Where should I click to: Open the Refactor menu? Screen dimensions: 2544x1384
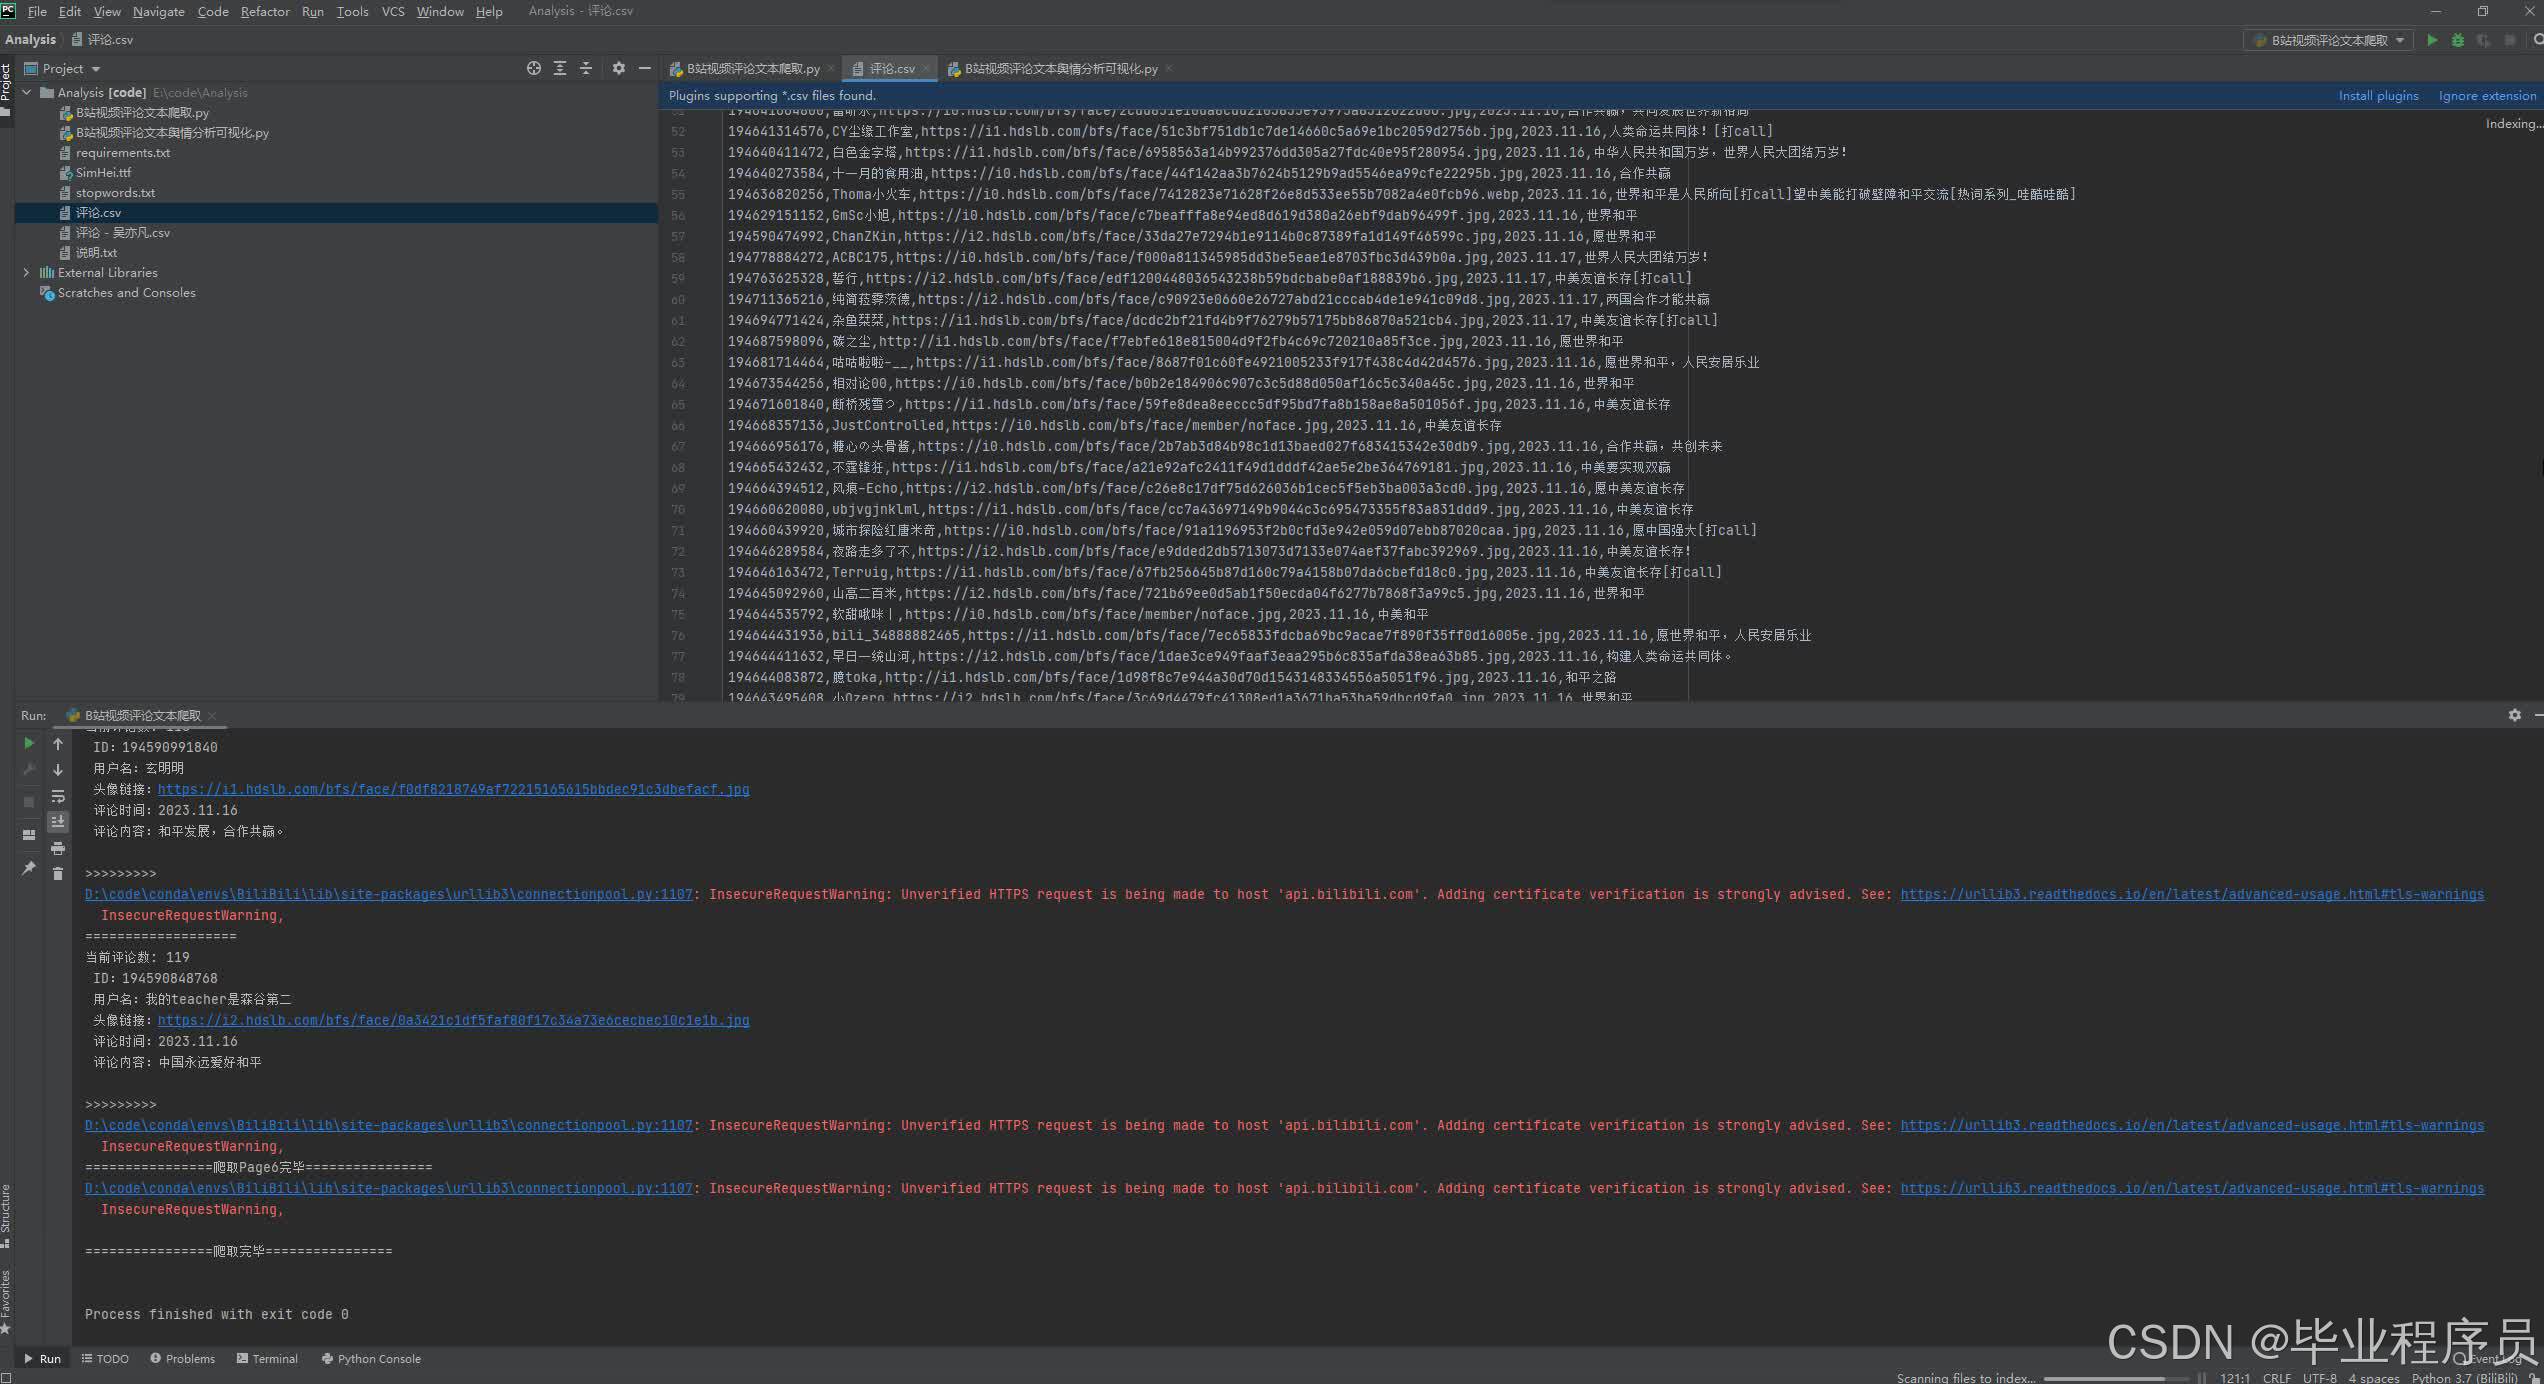(x=265, y=12)
